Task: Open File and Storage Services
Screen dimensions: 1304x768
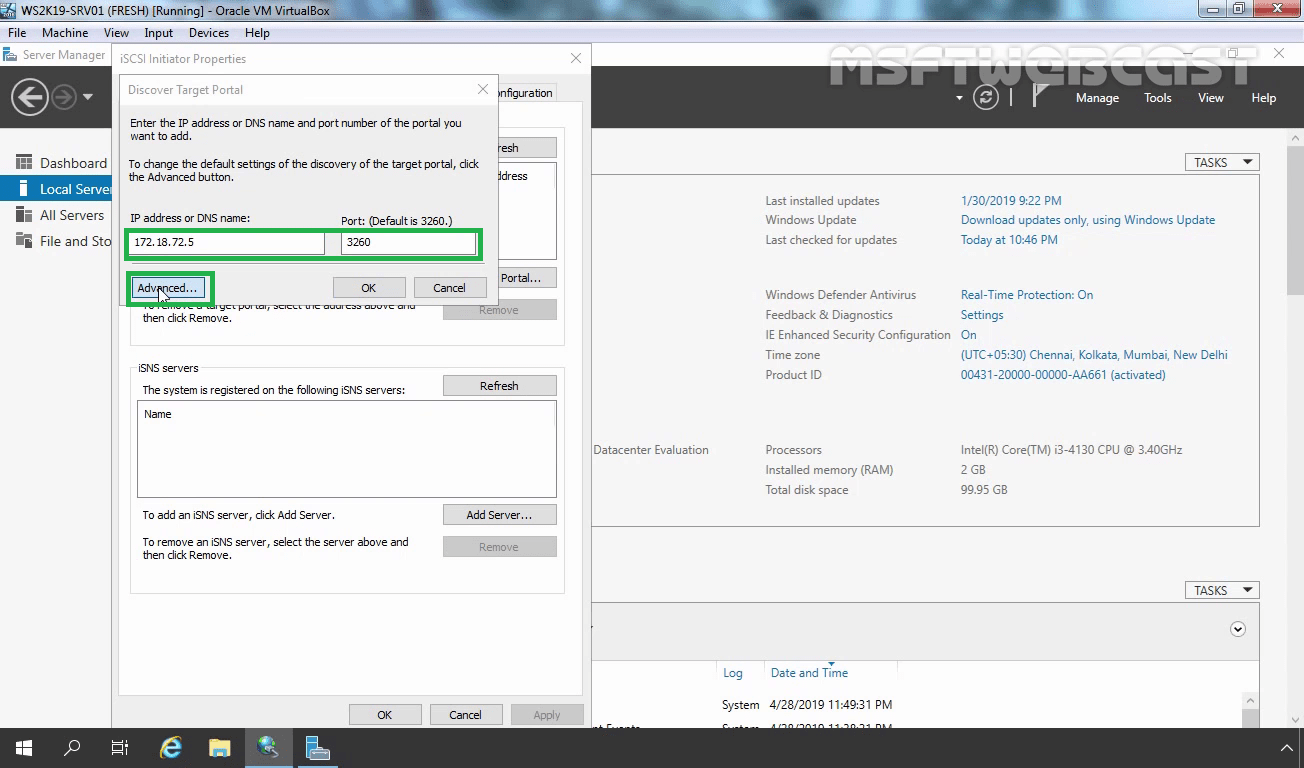Action: point(72,240)
